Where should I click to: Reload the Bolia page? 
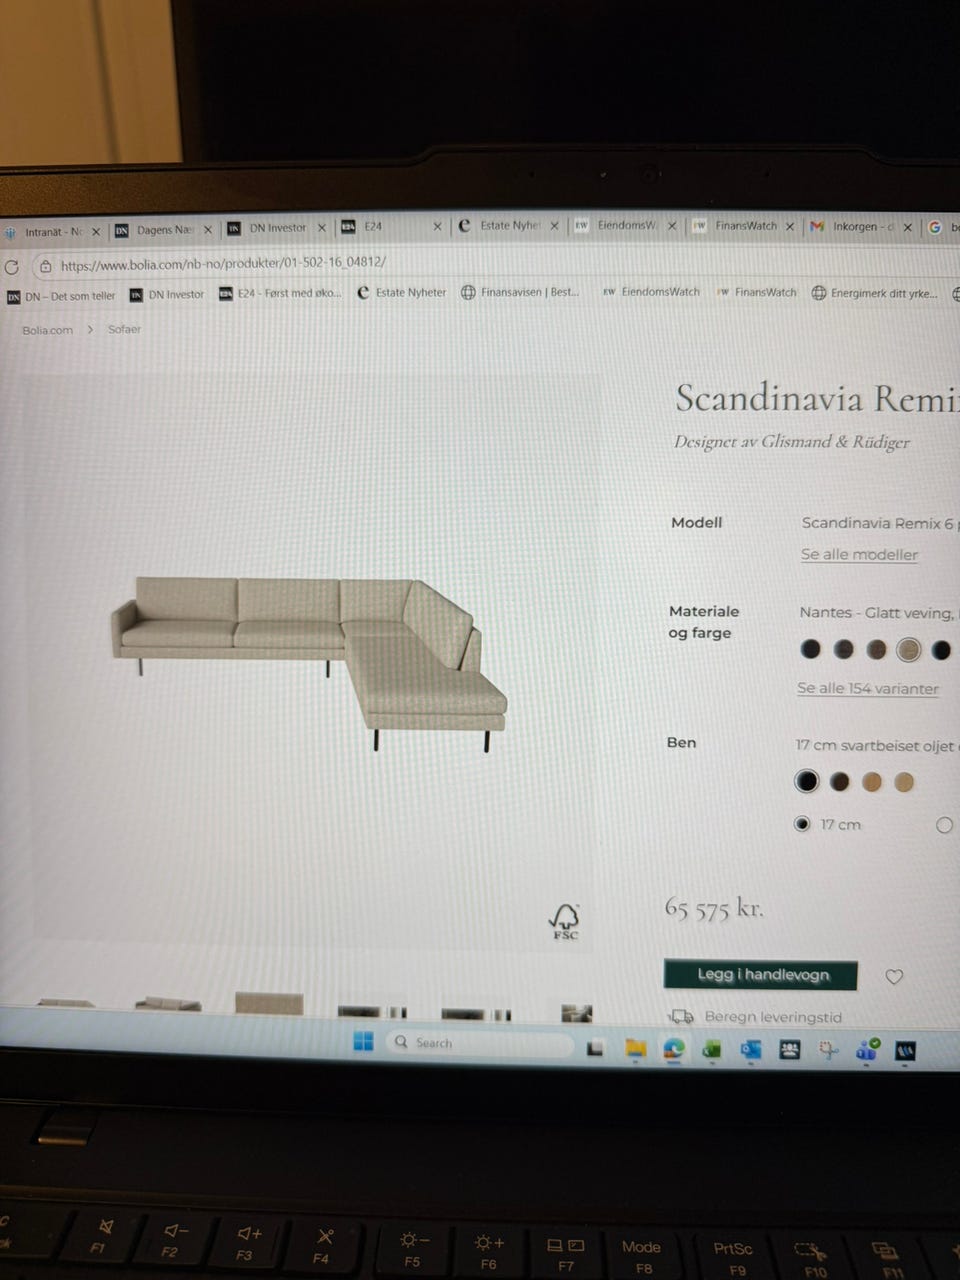12,267
